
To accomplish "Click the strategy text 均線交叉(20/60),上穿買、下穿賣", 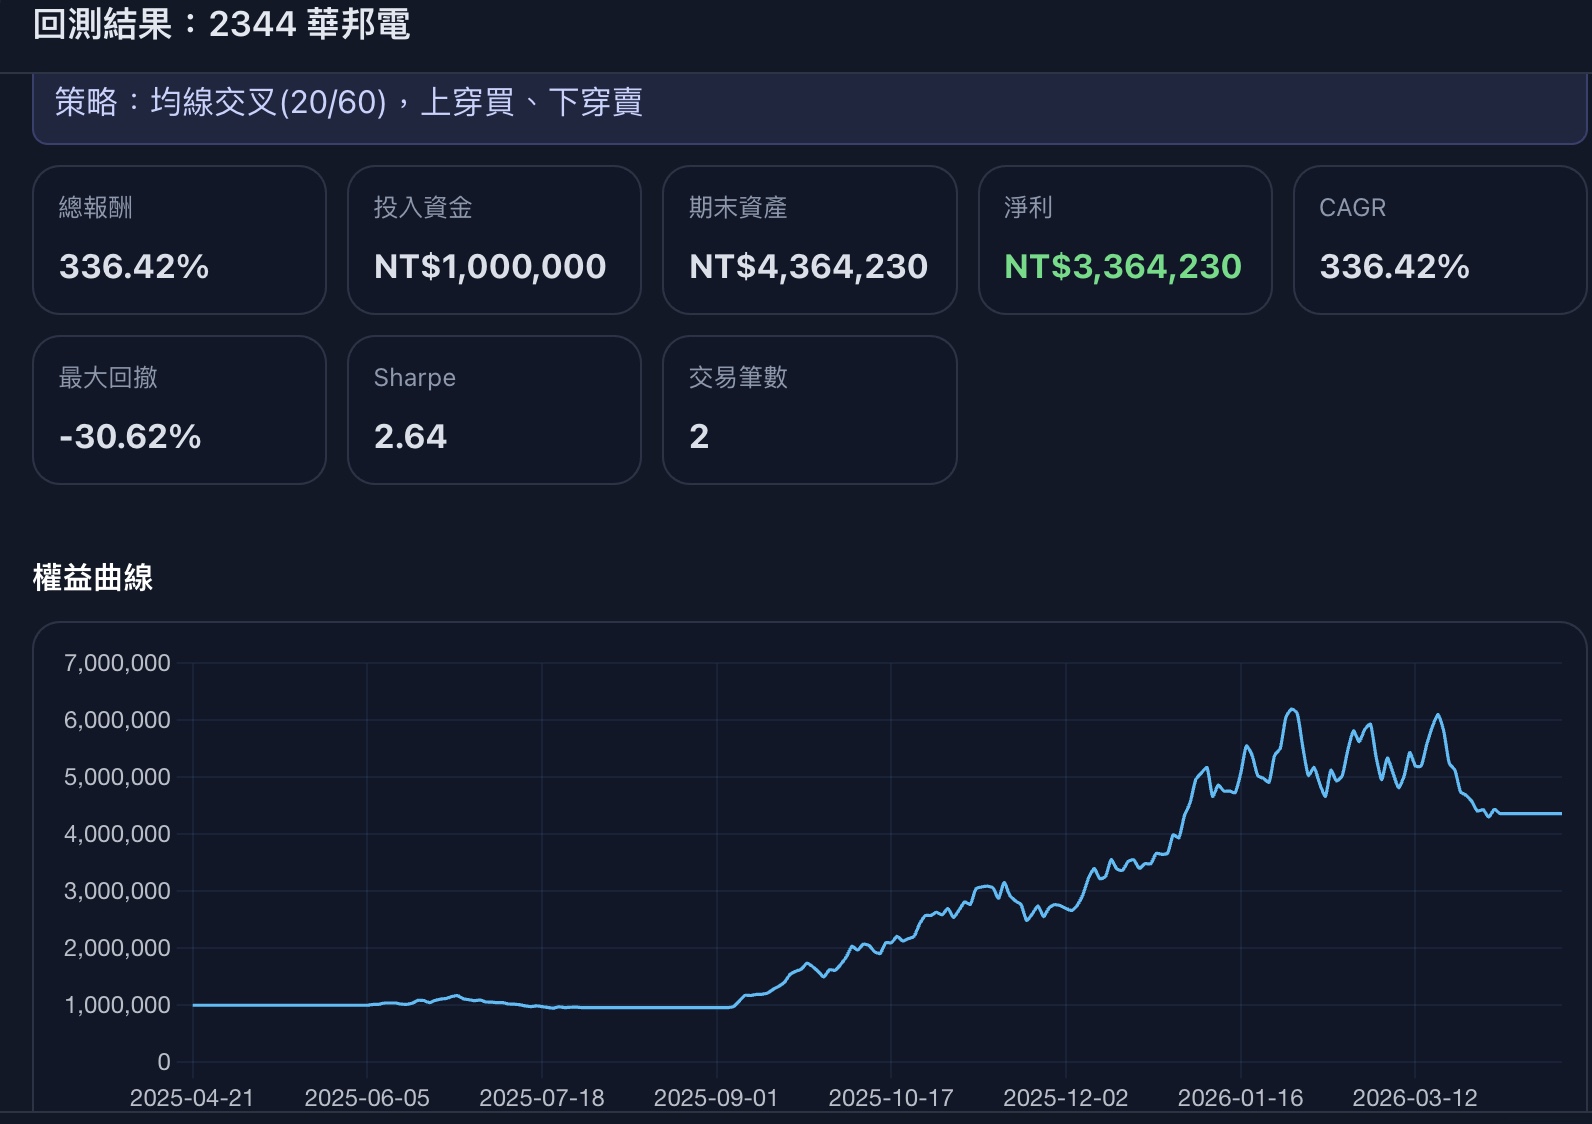I will (396, 102).
